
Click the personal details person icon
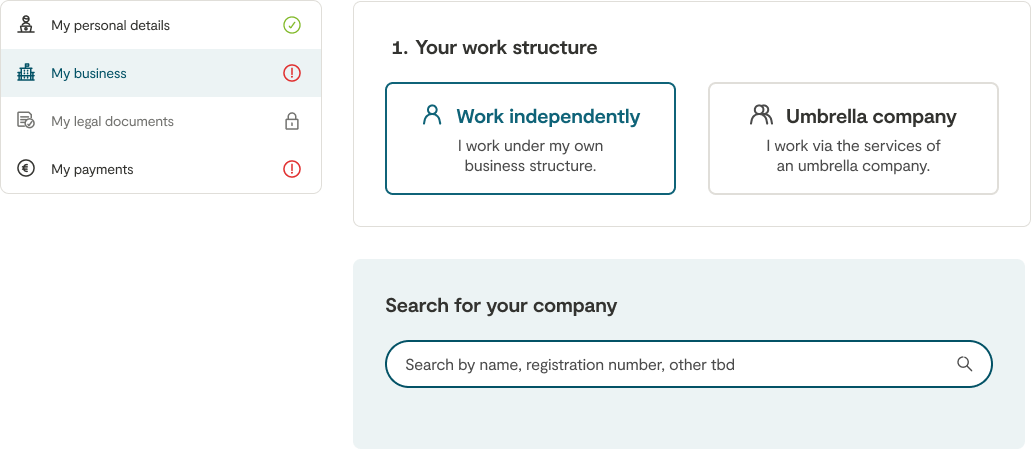(26, 25)
